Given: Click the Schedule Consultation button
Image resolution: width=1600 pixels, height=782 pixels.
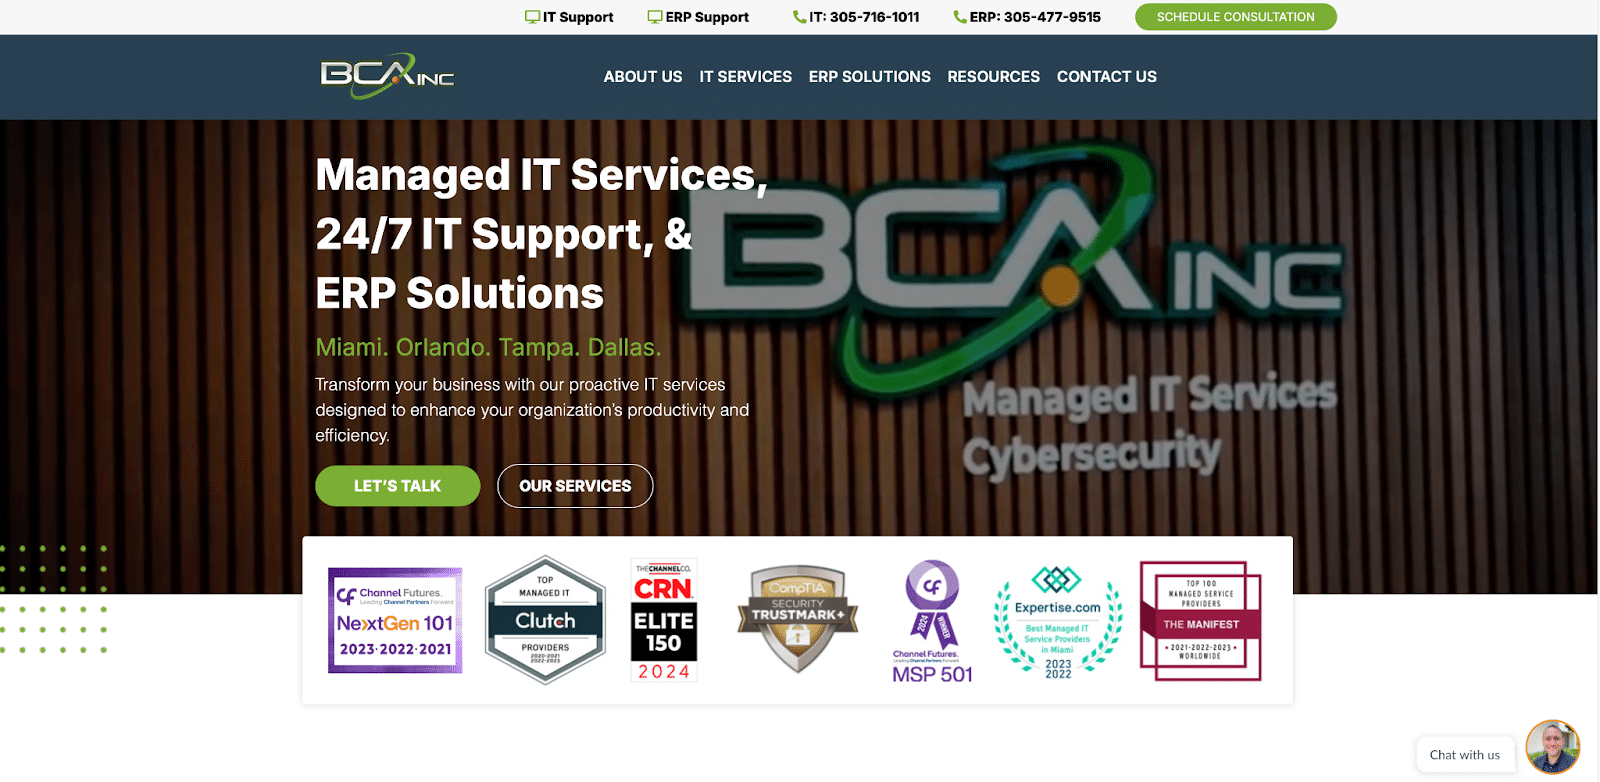Looking at the screenshot, I should point(1236,17).
